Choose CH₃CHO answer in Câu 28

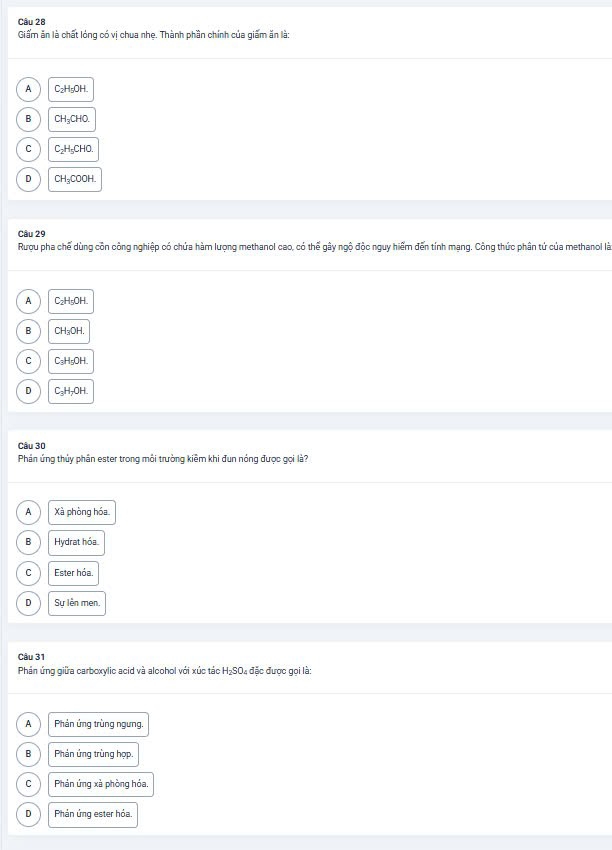point(72,119)
